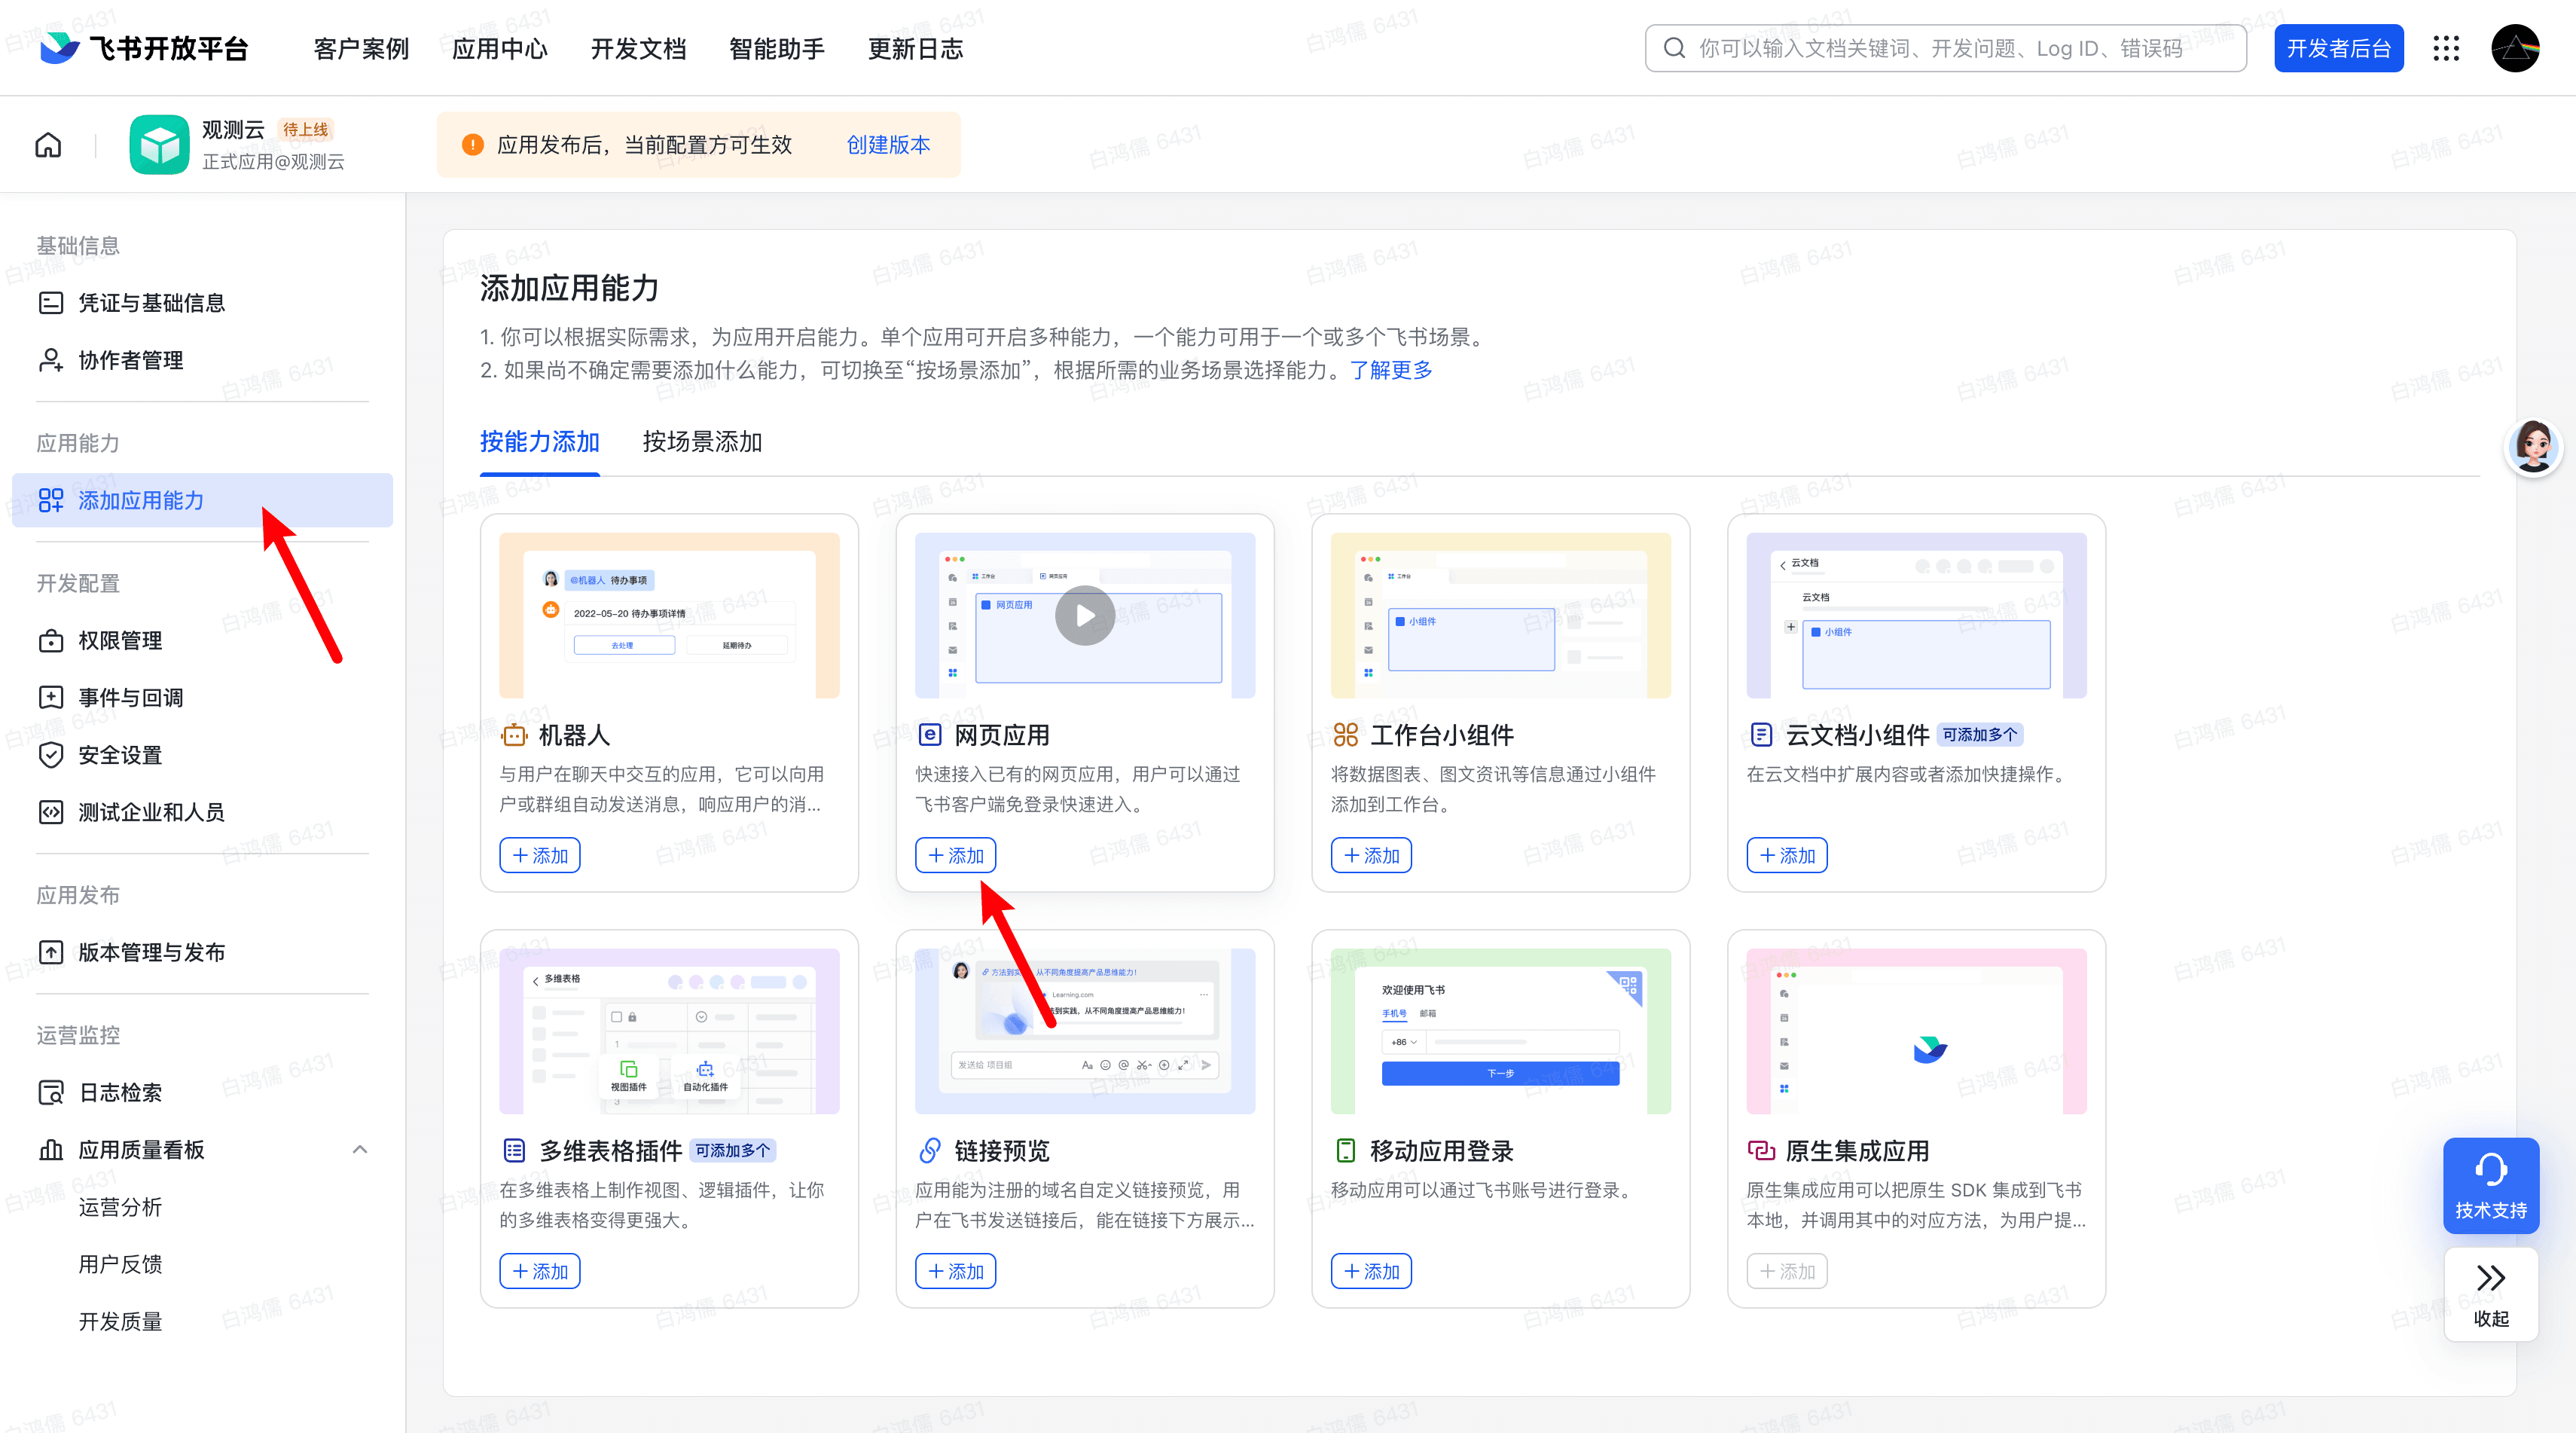Viewport: 2576px width, 1433px height.
Task: Click the Feishu Open Platform logo
Action: tap(143, 48)
